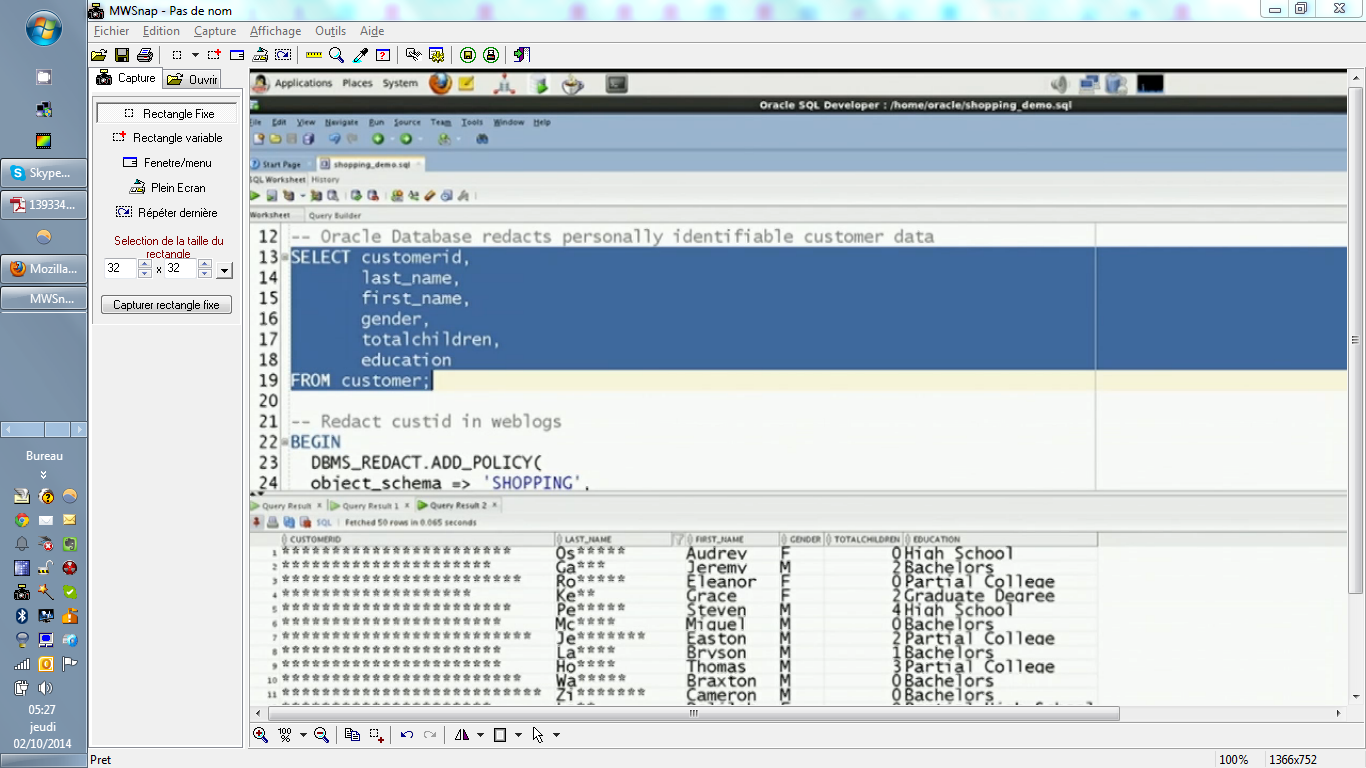Viewport: 1366px width, 768px height.
Task: Decrease the rectangle height with down stepper
Action: coord(205,274)
